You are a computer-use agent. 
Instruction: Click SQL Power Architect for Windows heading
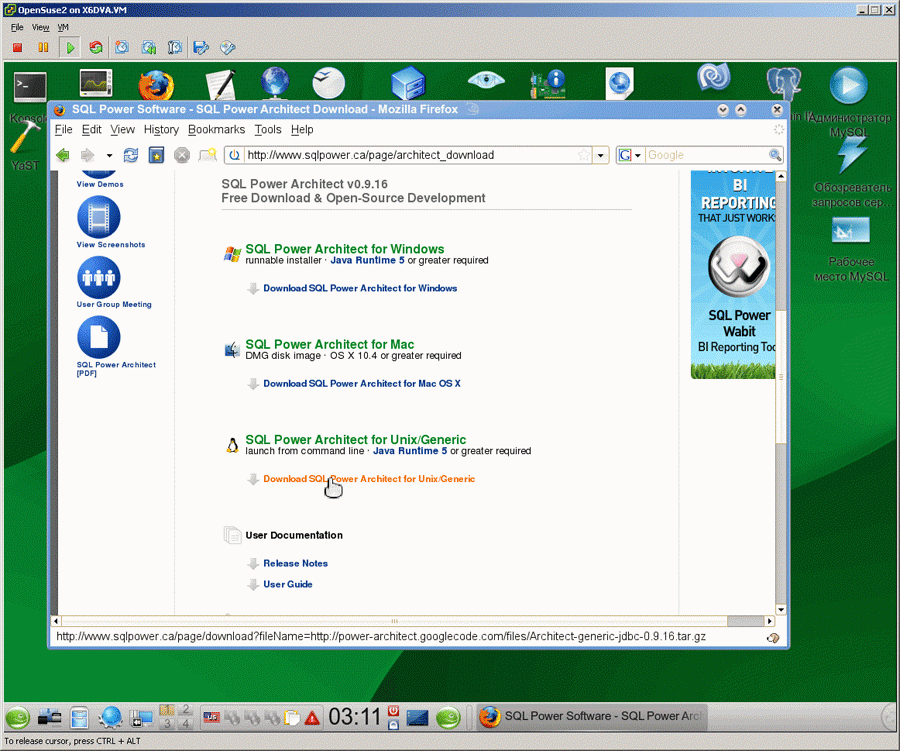(x=344, y=249)
